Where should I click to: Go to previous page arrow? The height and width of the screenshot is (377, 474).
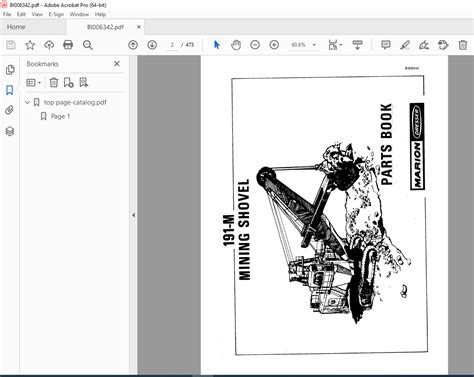[x=133, y=45]
